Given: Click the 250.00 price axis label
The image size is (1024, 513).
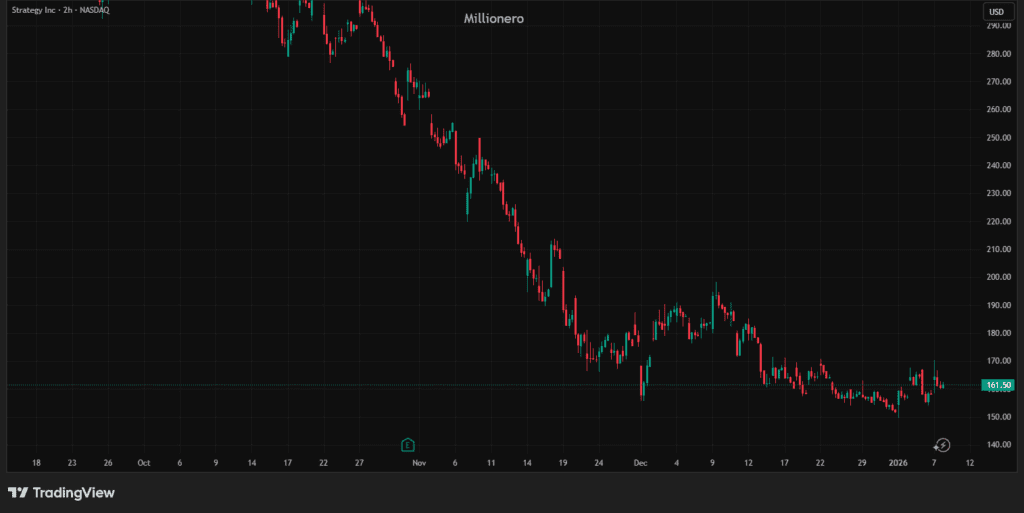Looking at the screenshot, I should pyautogui.click(x=999, y=138).
